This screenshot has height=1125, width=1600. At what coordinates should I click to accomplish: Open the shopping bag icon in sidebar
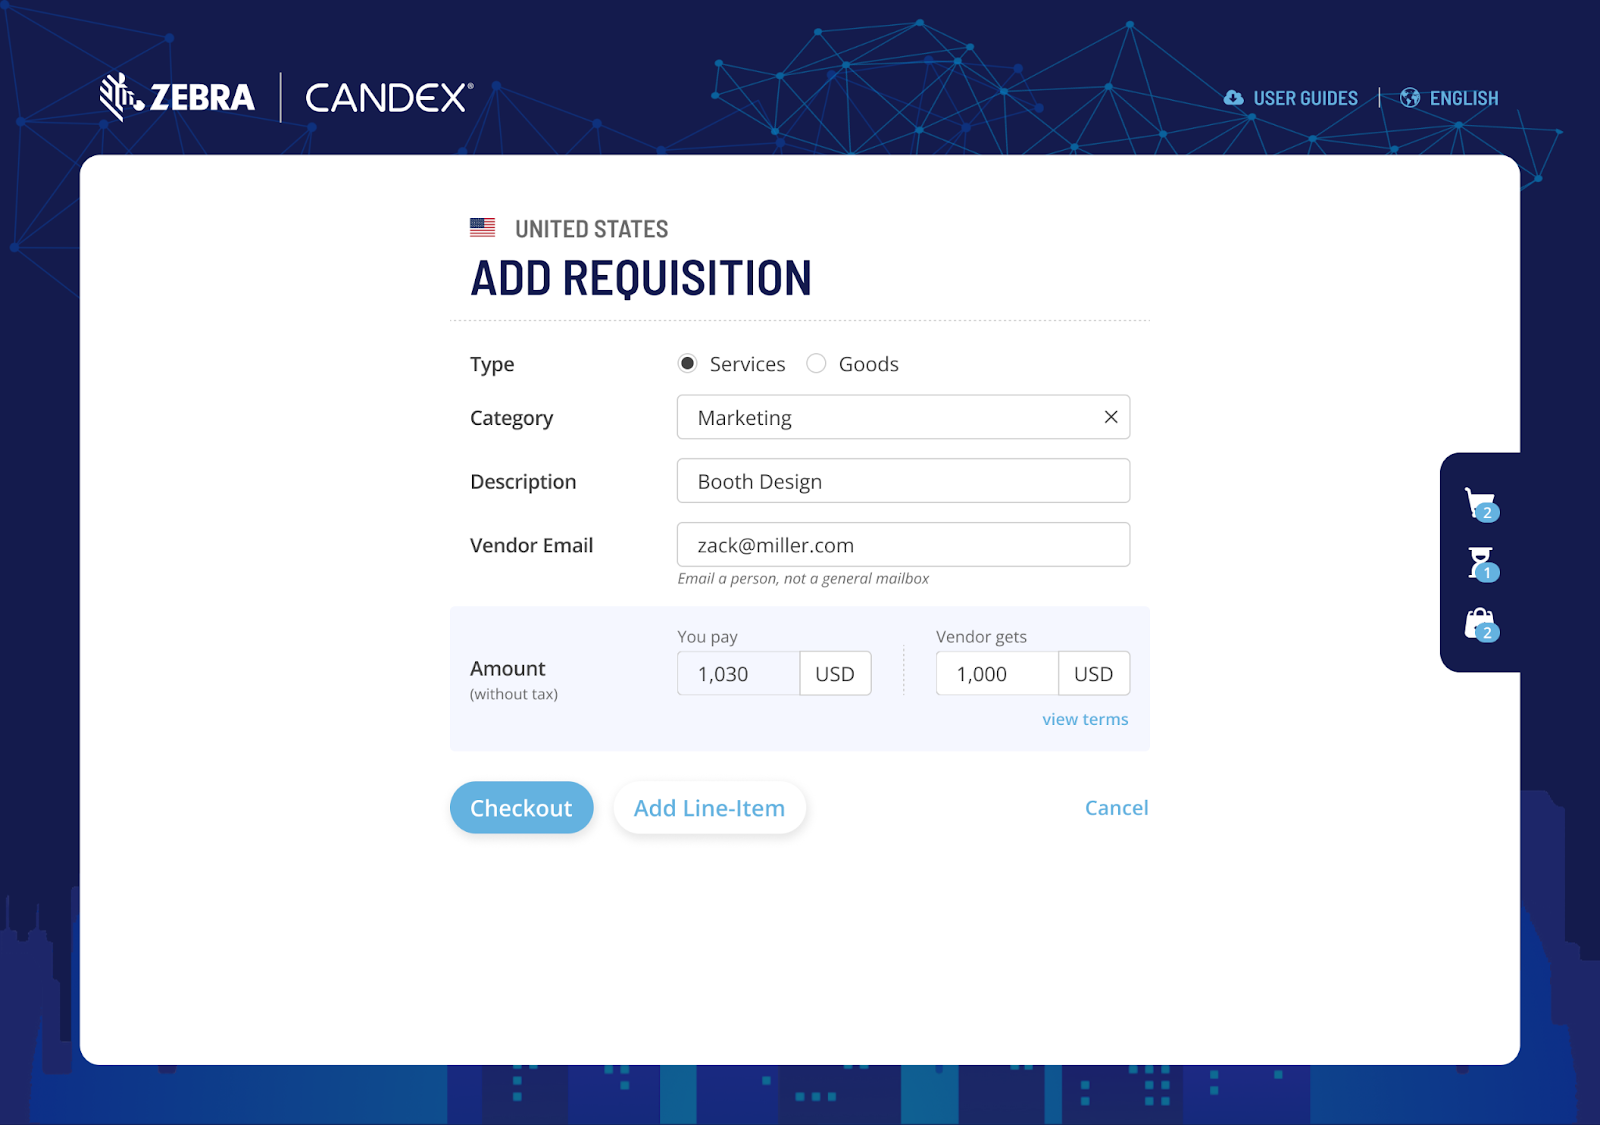click(x=1479, y=624)
